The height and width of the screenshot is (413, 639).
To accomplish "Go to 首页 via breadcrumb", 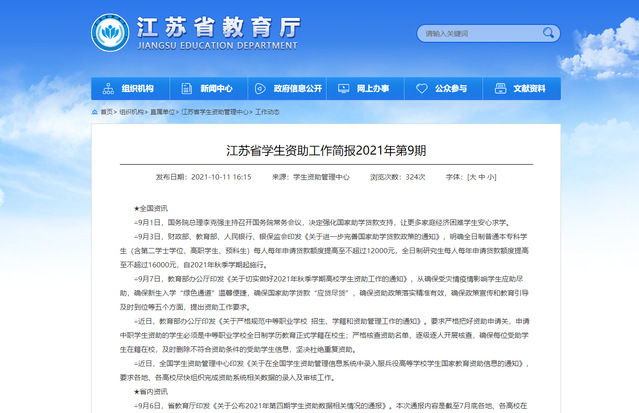I will pos(106,112).
